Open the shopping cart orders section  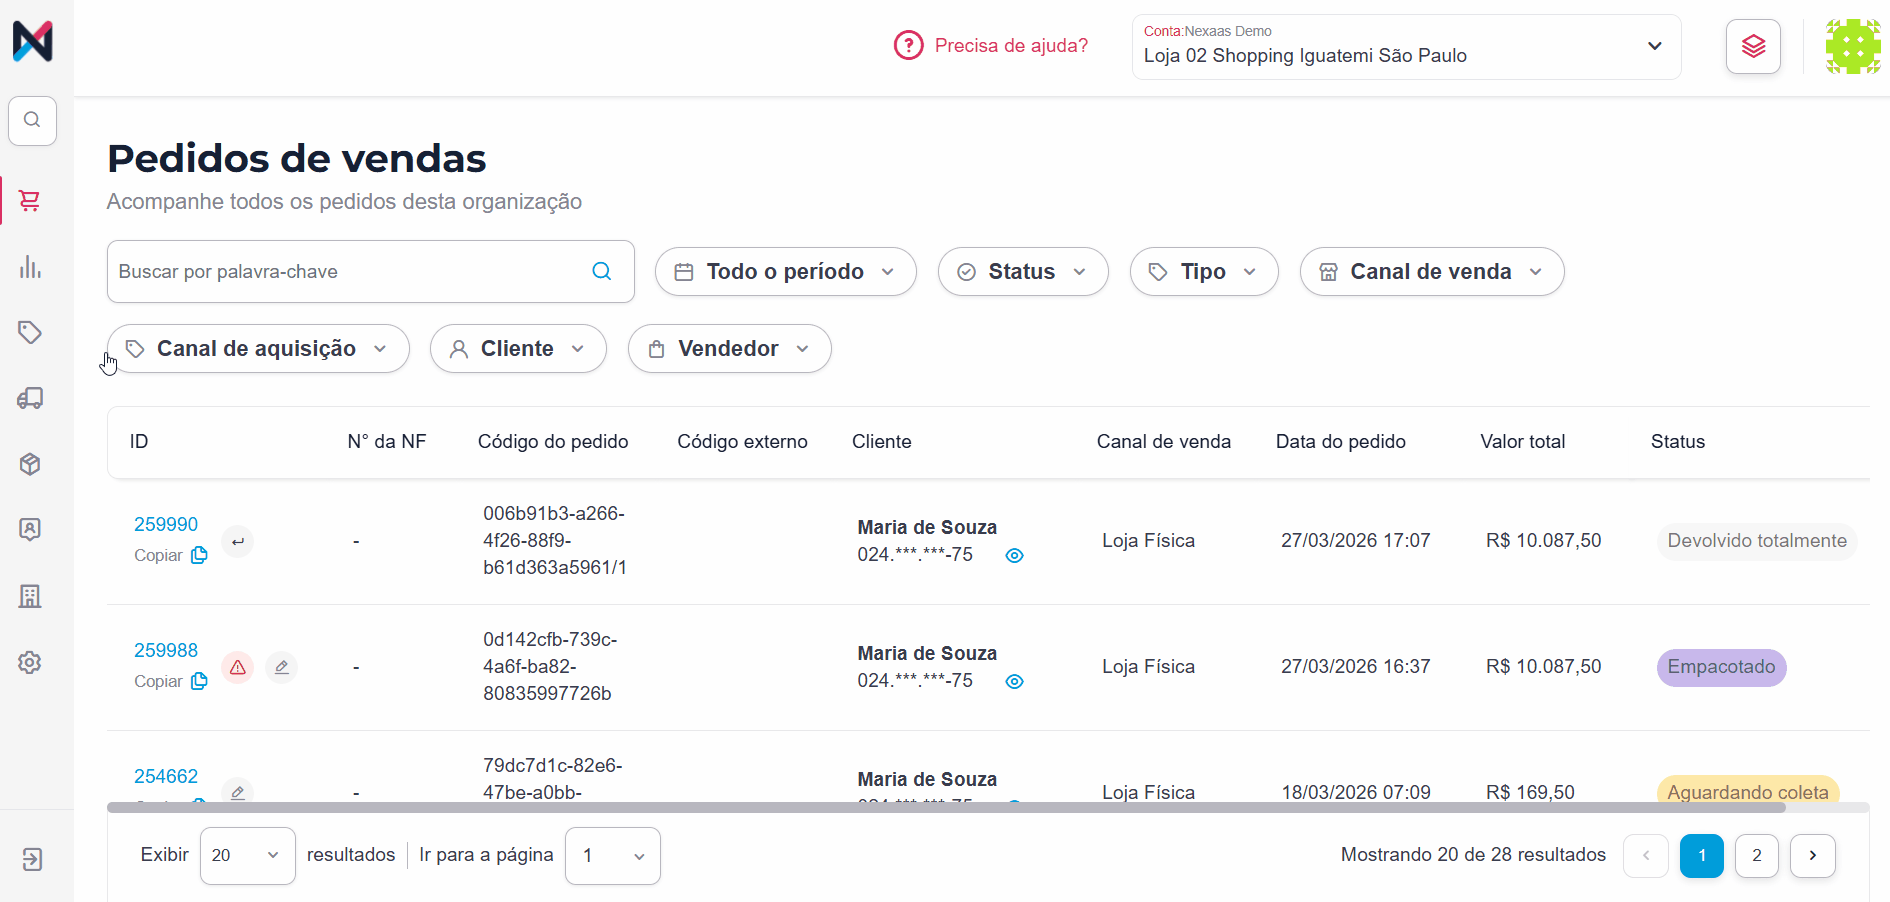(30, 201)
